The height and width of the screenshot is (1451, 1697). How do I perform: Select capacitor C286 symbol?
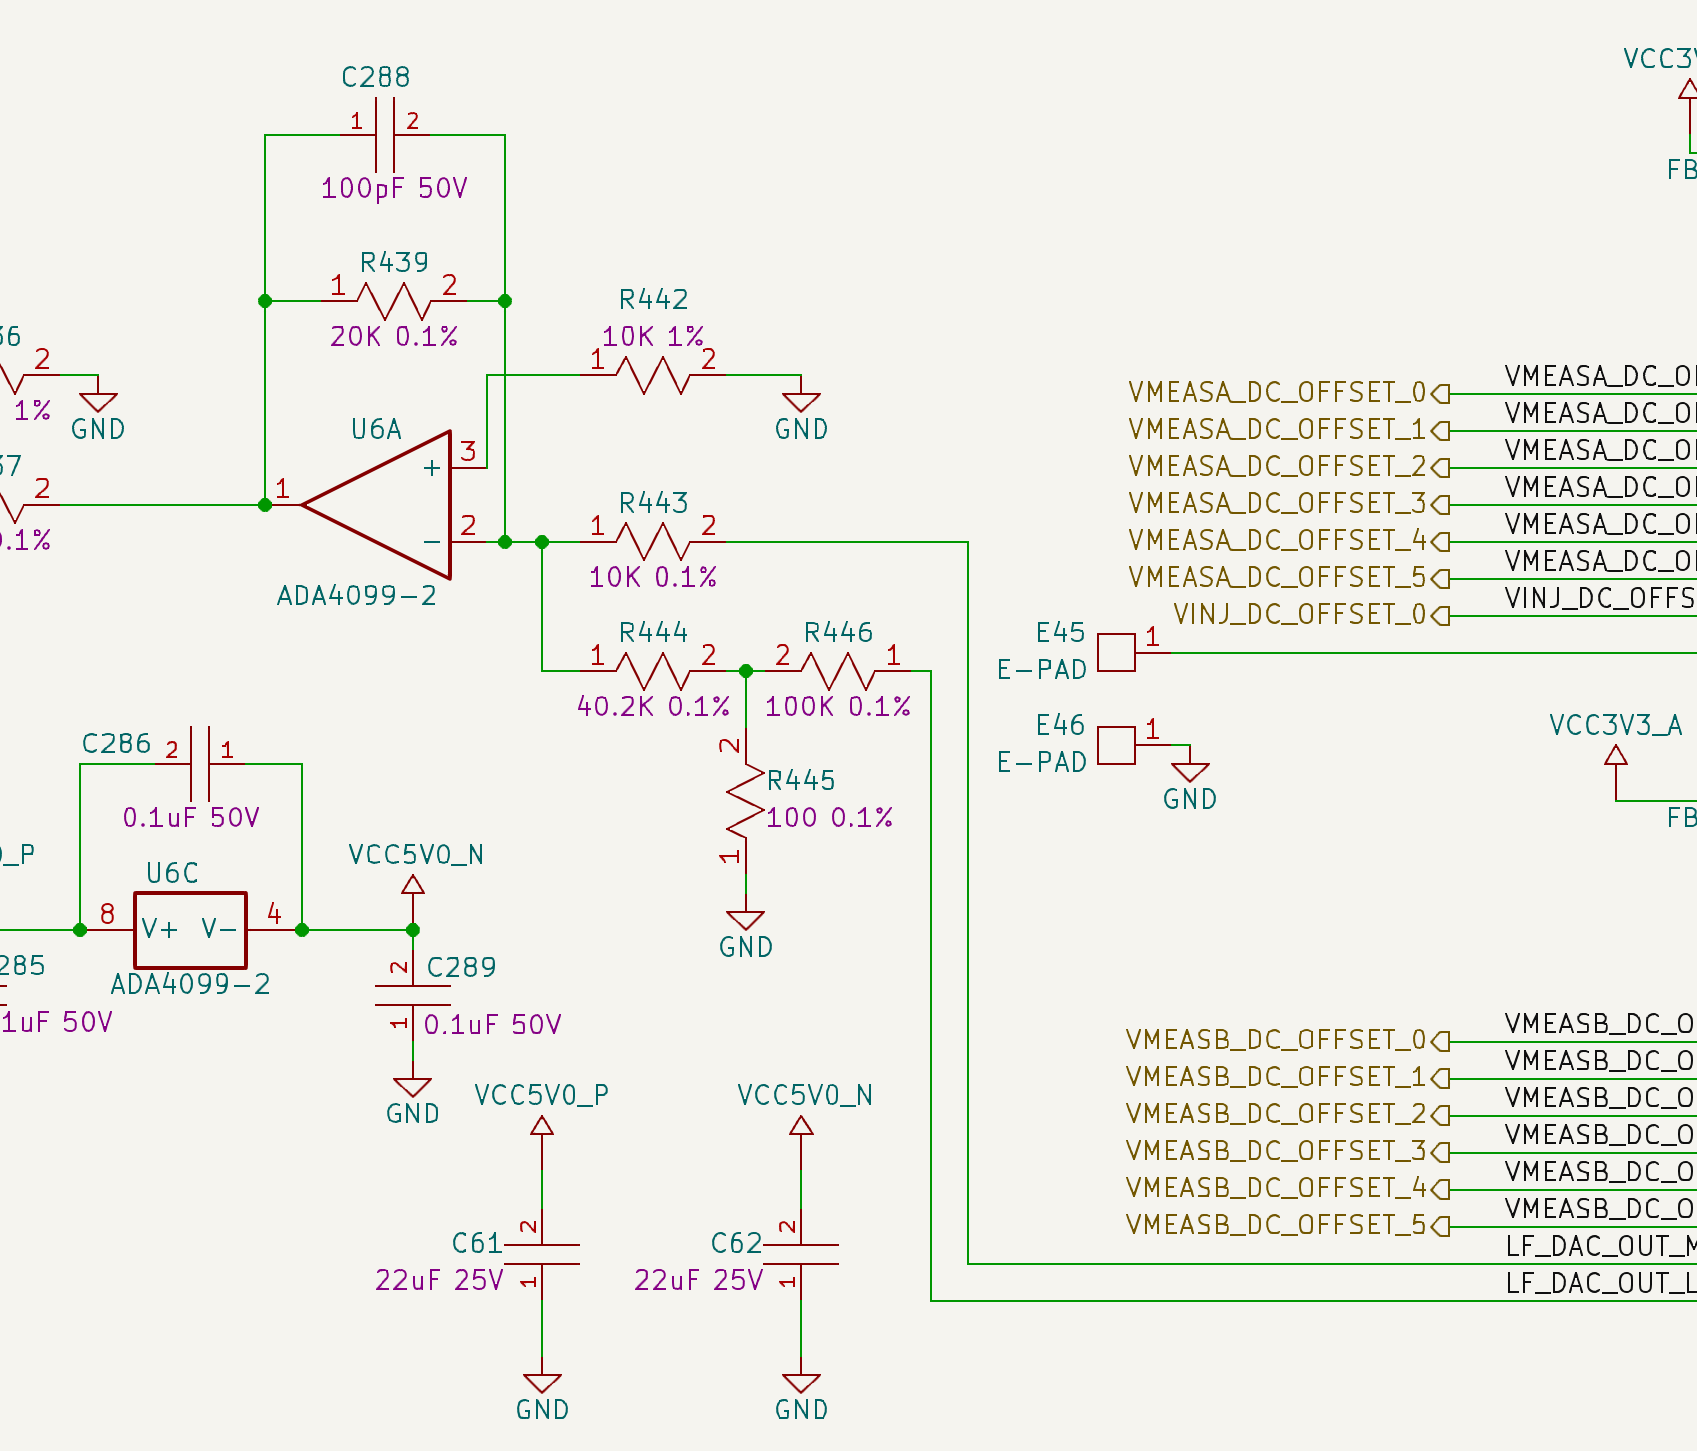(x=199, y=764)
